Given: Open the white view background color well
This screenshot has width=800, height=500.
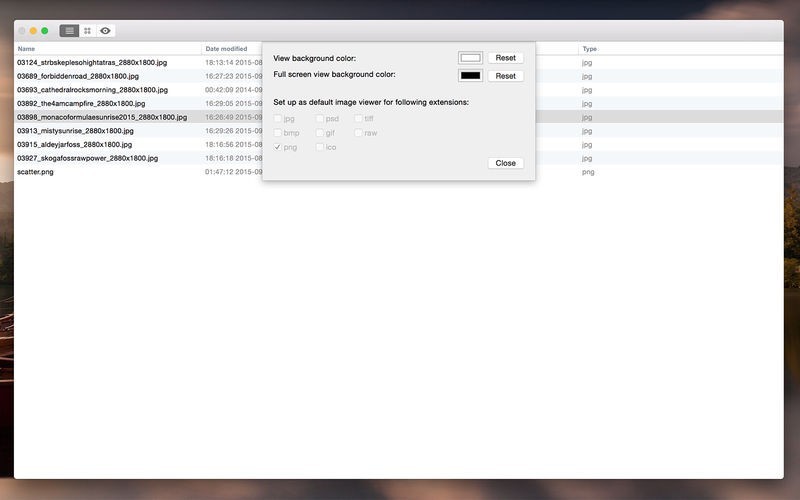Looking at the screenshot, I should (x=470, y=58).
